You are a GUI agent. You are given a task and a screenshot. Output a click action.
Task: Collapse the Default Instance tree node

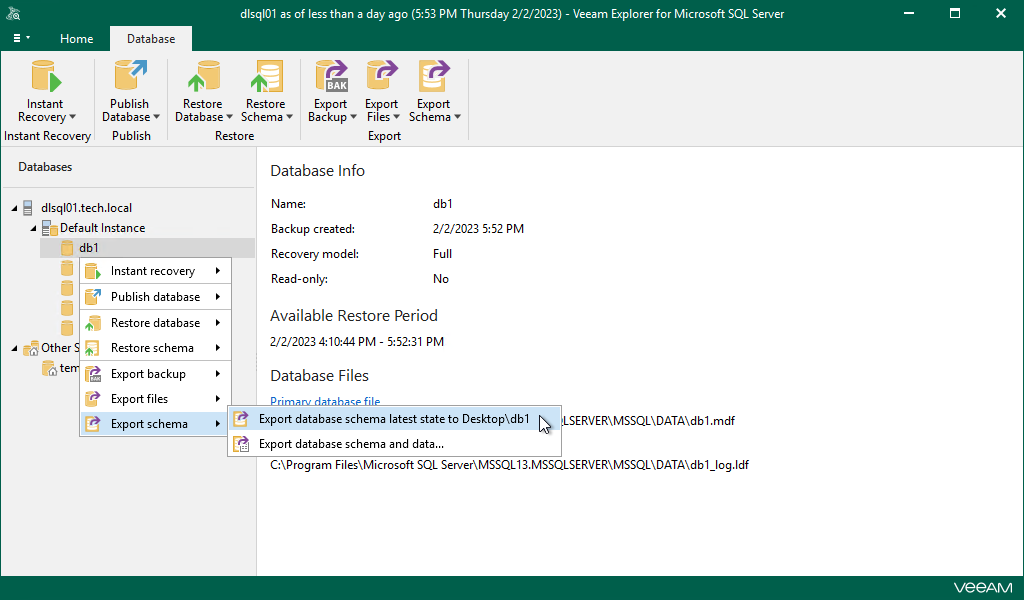(33, 229)
